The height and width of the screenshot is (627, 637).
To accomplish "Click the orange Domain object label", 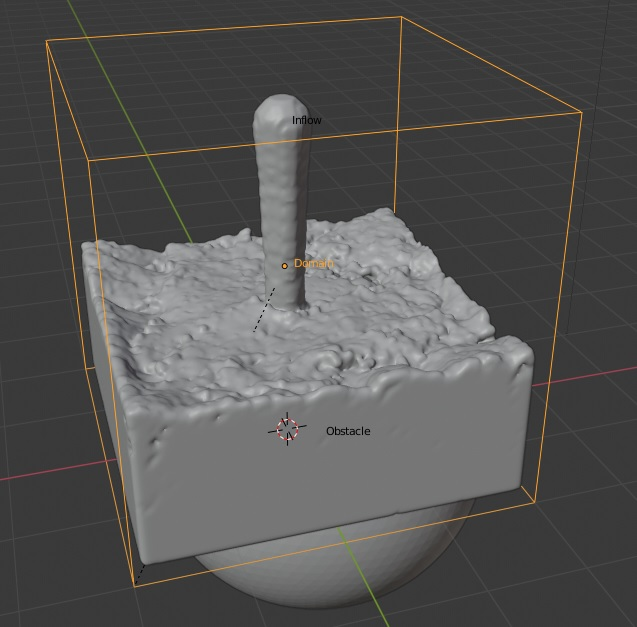I will tap(312, 264).
